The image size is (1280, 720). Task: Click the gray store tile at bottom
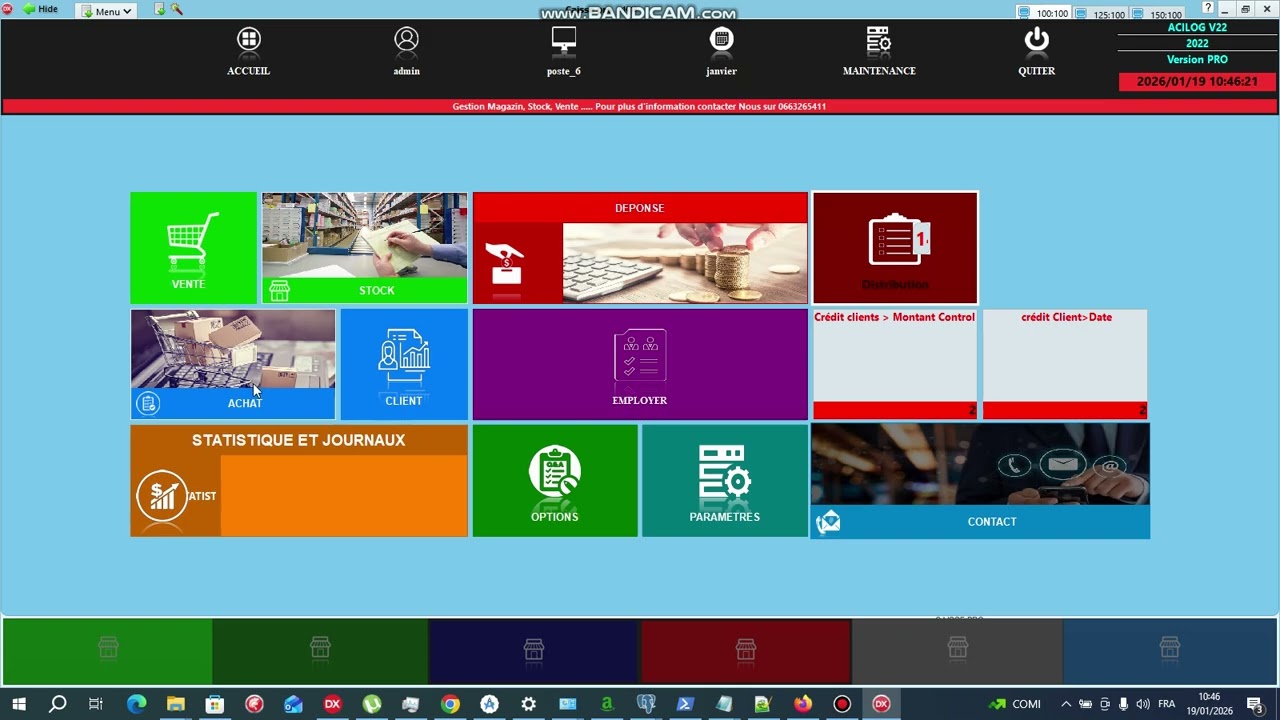pyautogui.click(x=958, y=651)
